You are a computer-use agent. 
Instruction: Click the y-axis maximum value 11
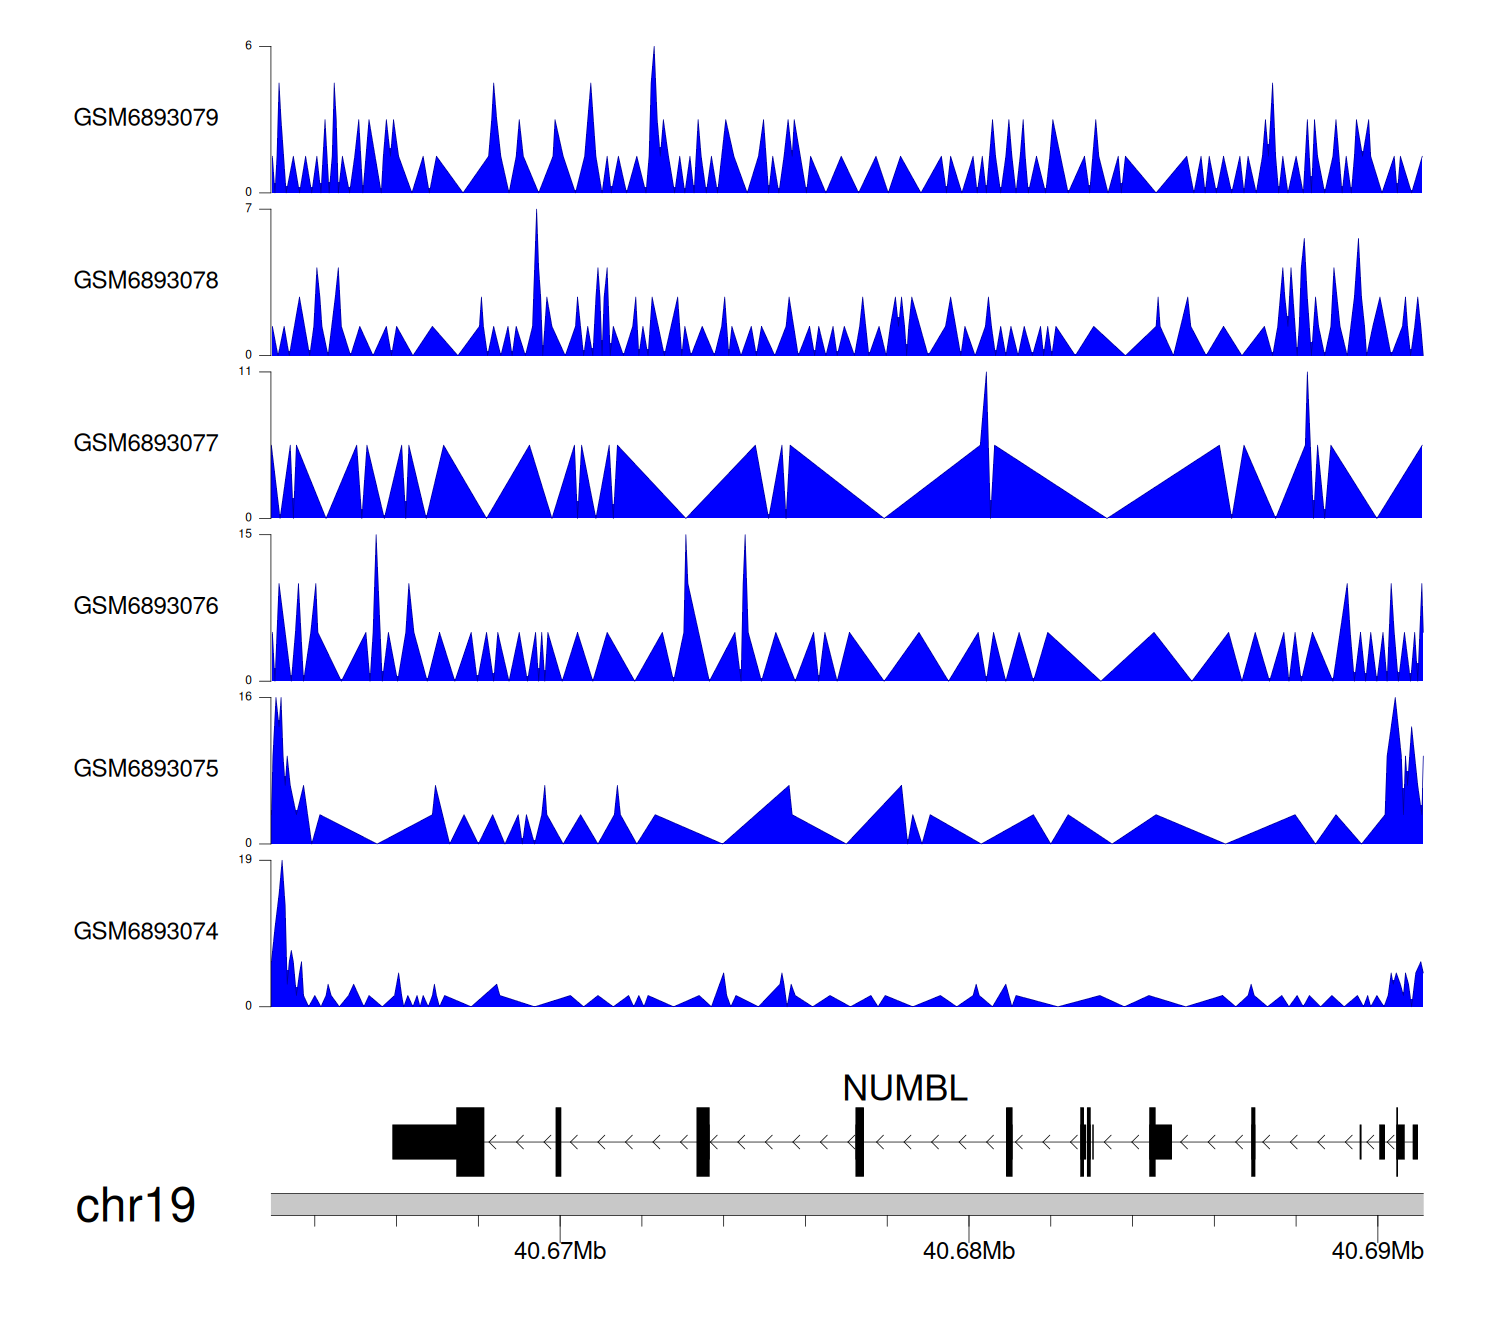point(245,372)
